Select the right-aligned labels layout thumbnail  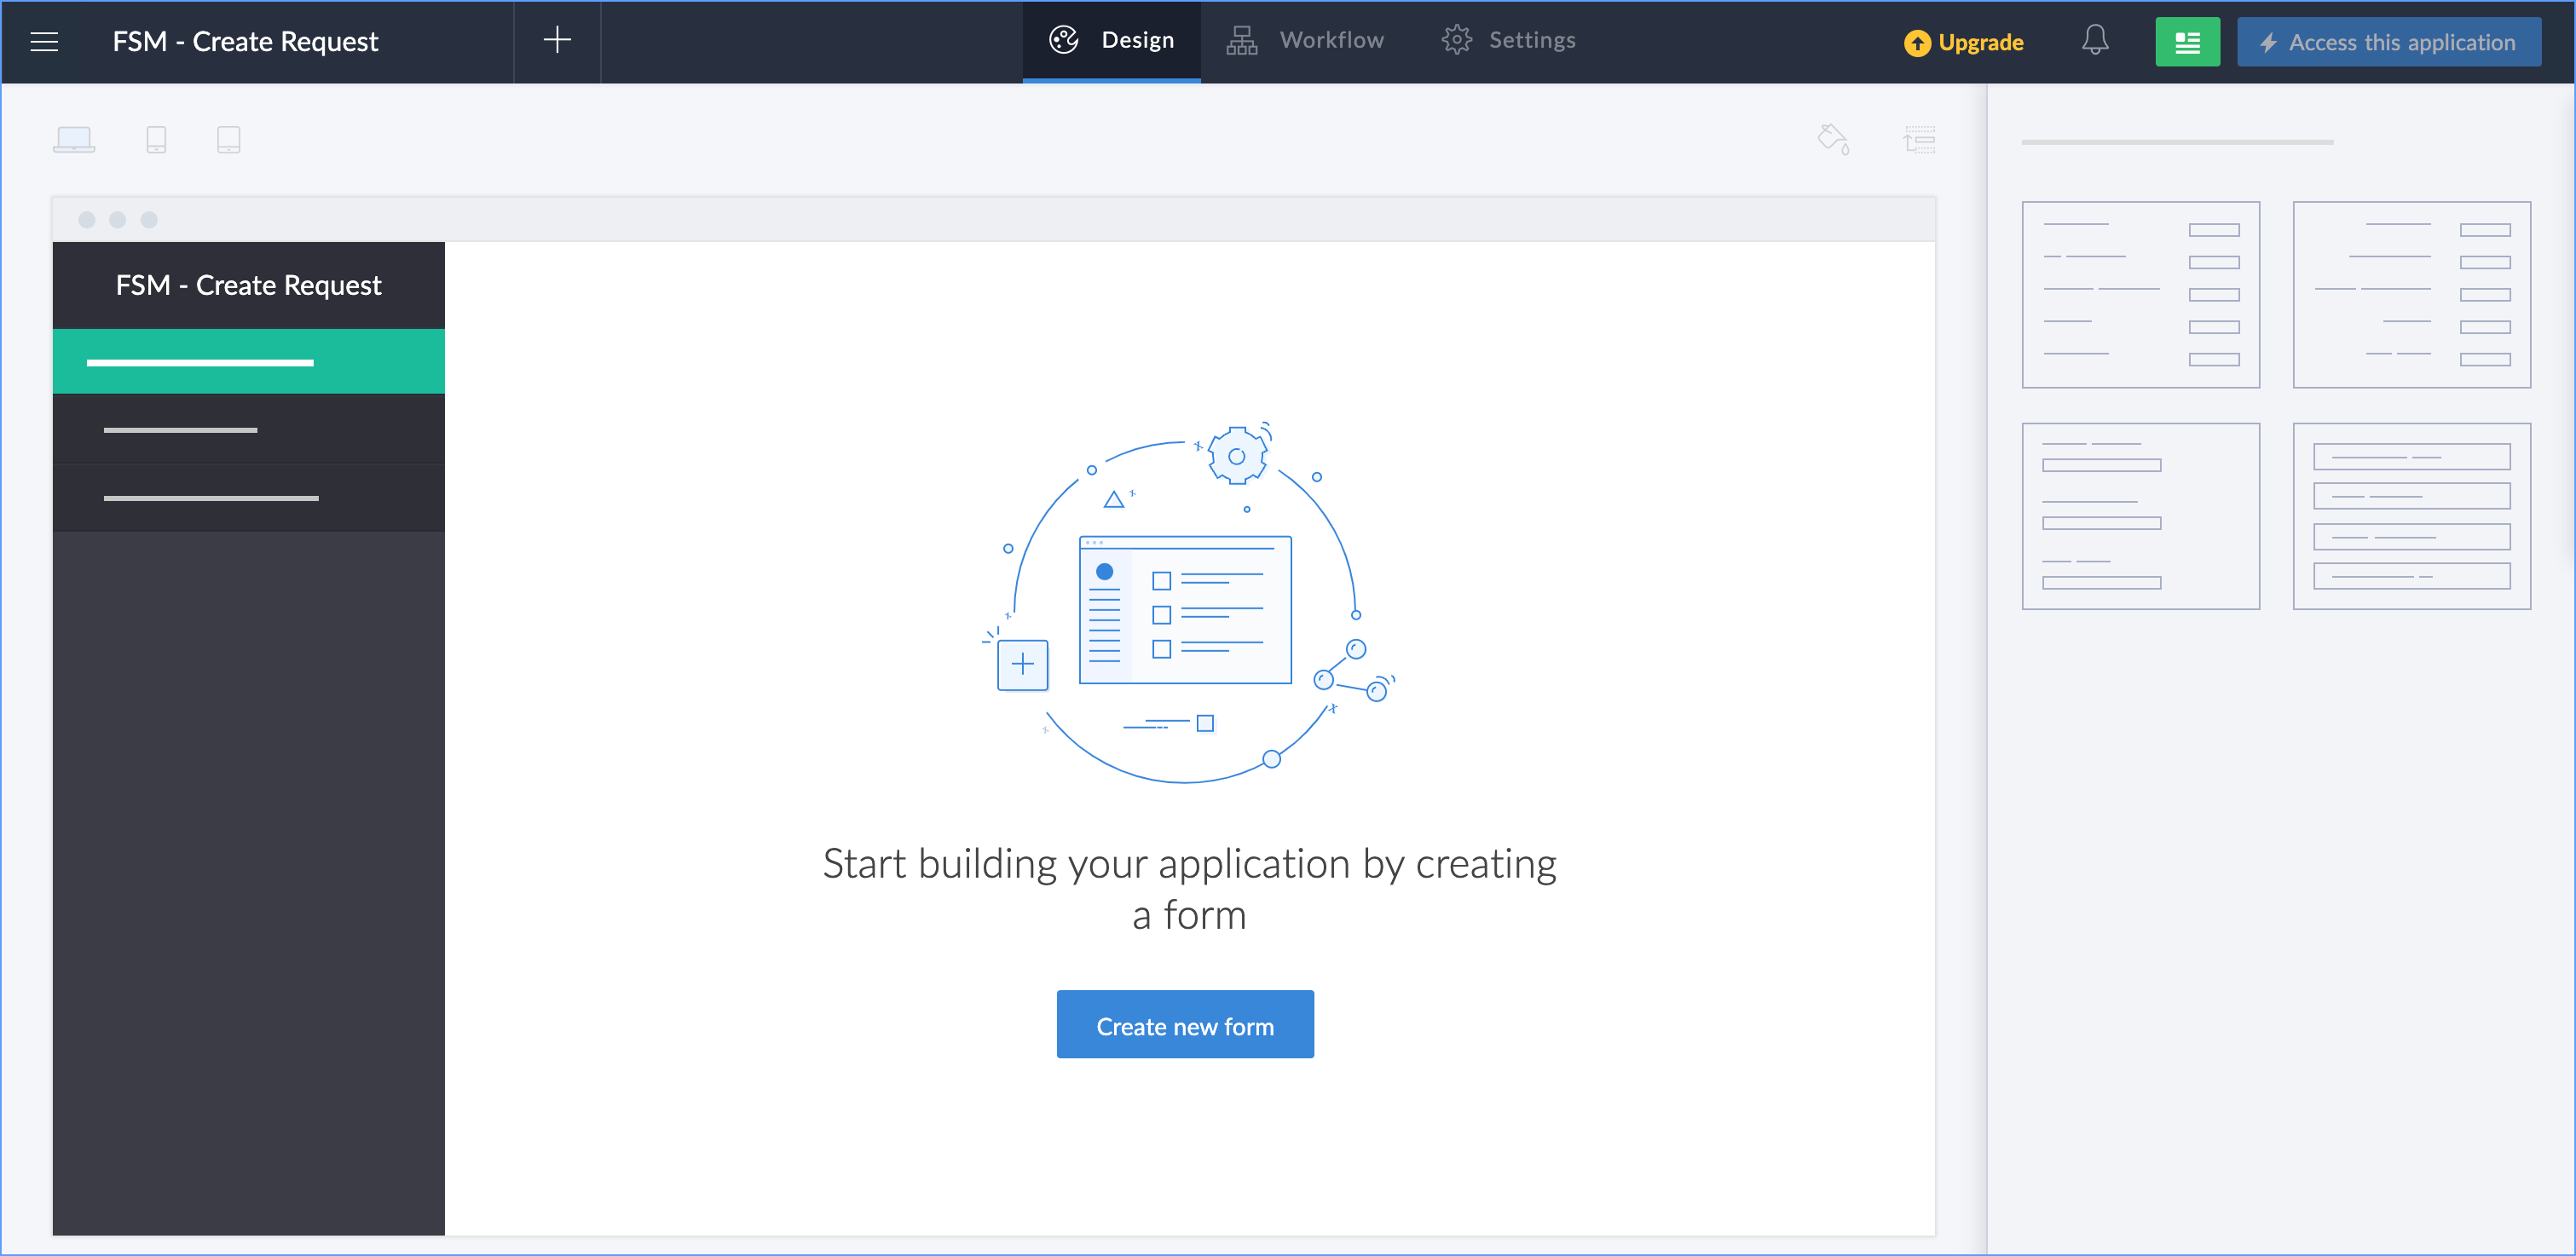click(x=2411, y=294)
